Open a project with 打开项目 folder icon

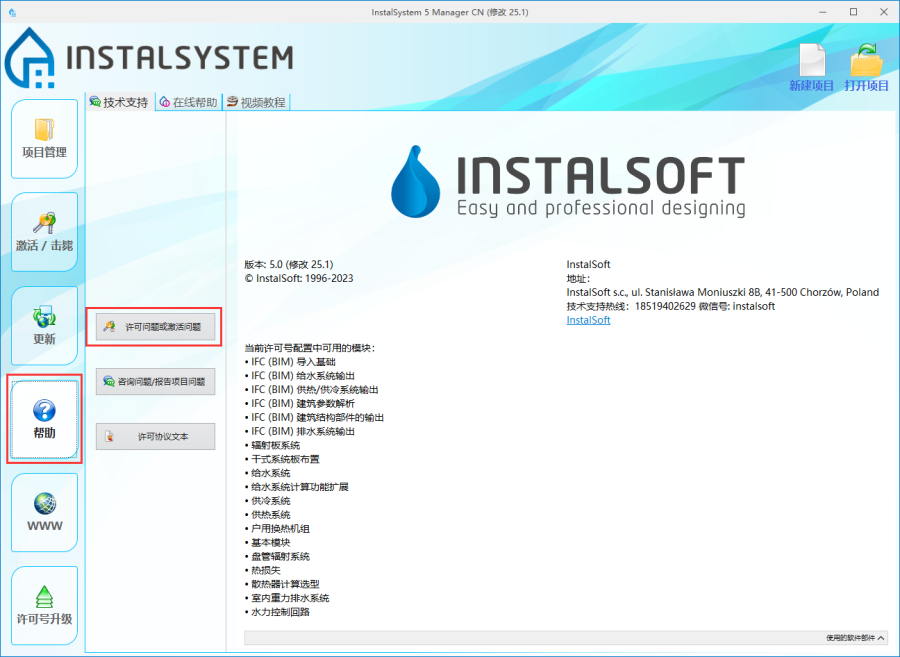pos(866,68)
